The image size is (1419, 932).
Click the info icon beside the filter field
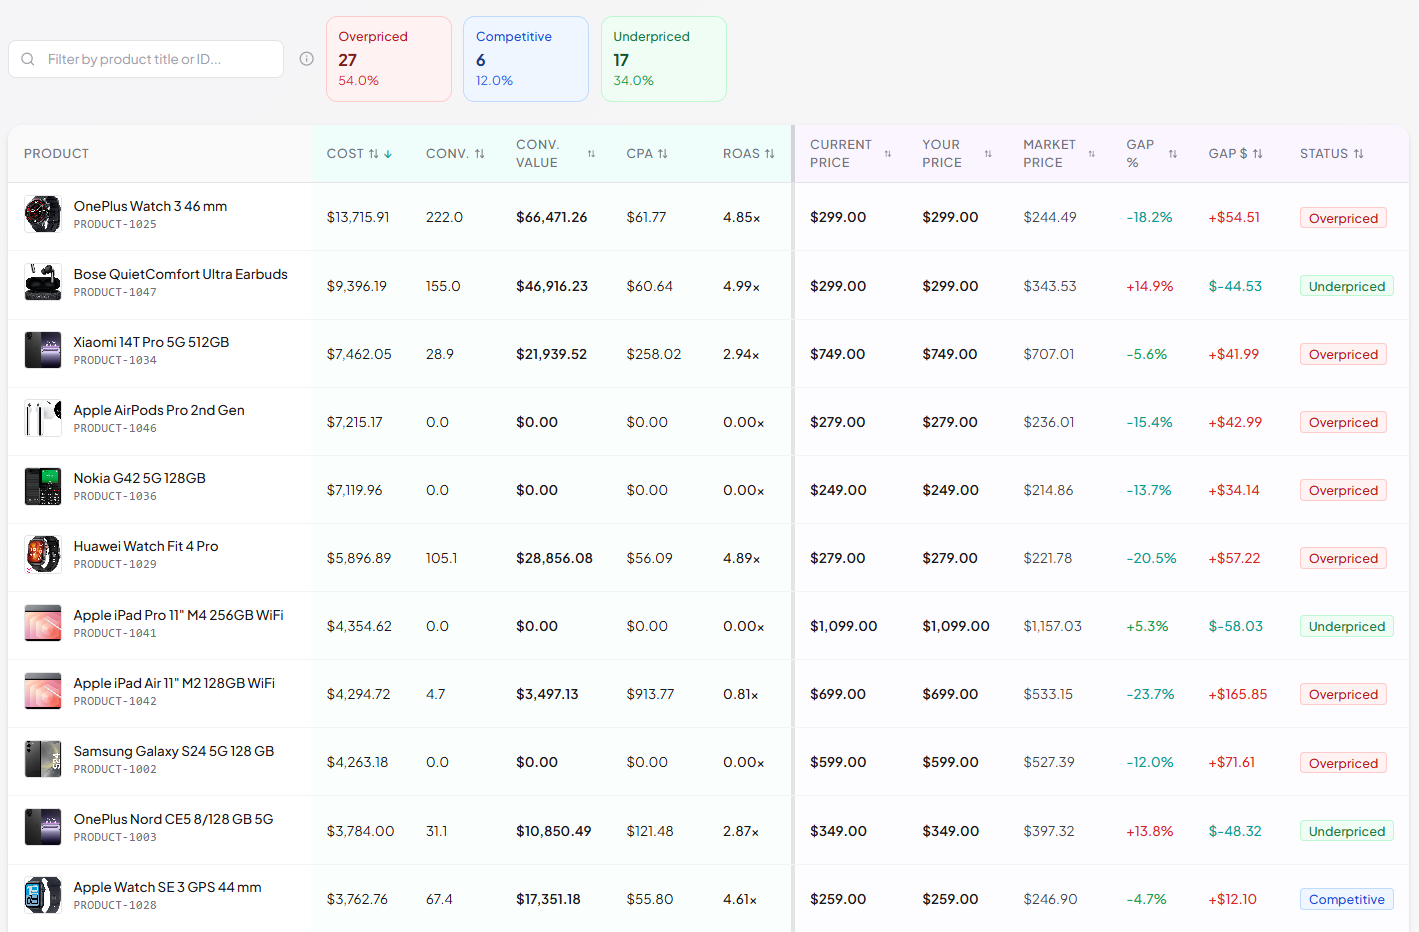306,59
